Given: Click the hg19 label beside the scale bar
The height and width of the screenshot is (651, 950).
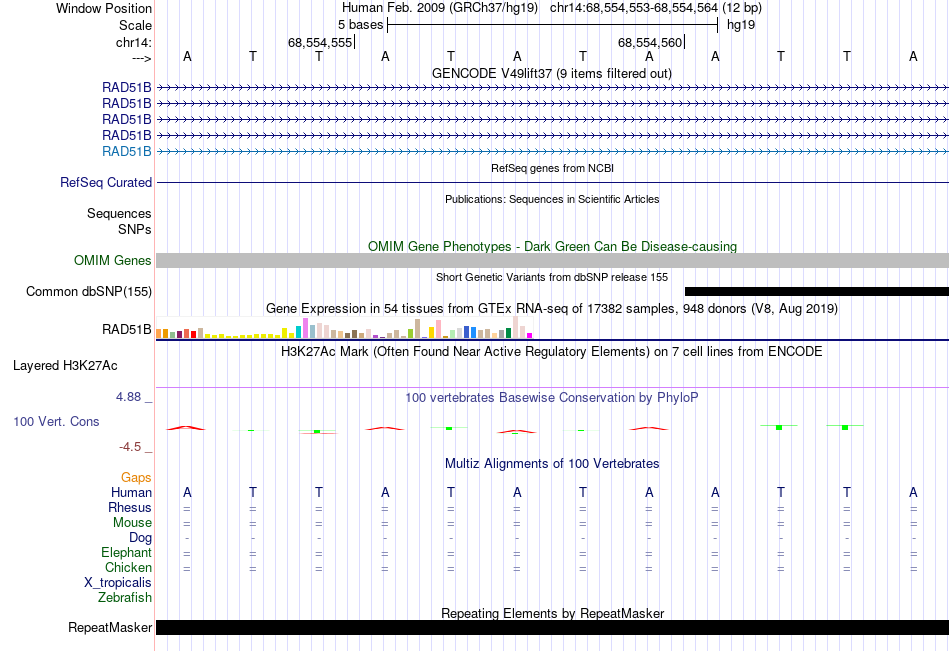Looking at the screenshot, I should 741,25.
